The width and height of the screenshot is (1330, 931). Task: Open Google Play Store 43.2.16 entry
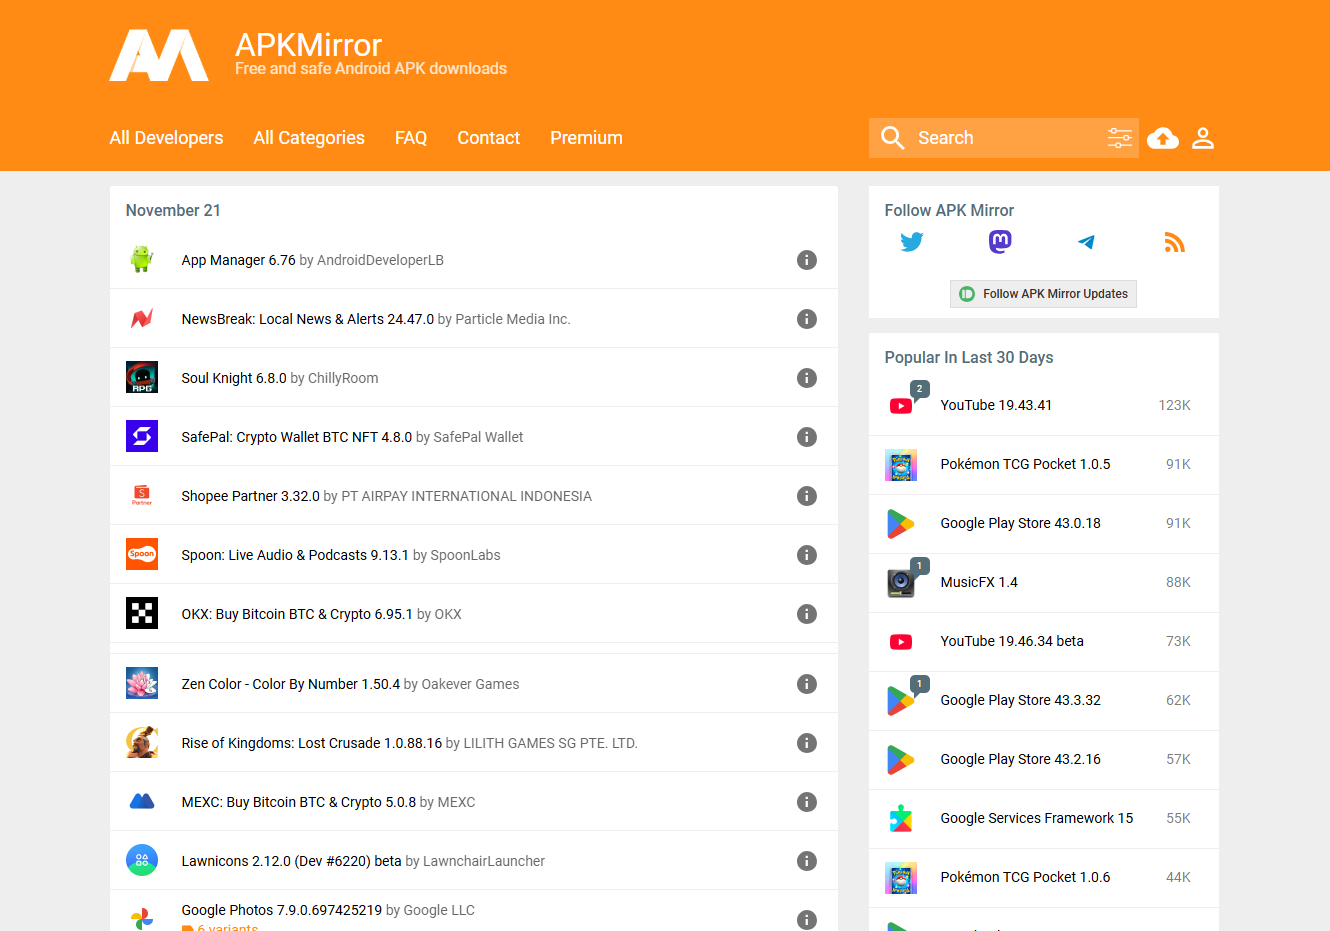[1020, 759]
